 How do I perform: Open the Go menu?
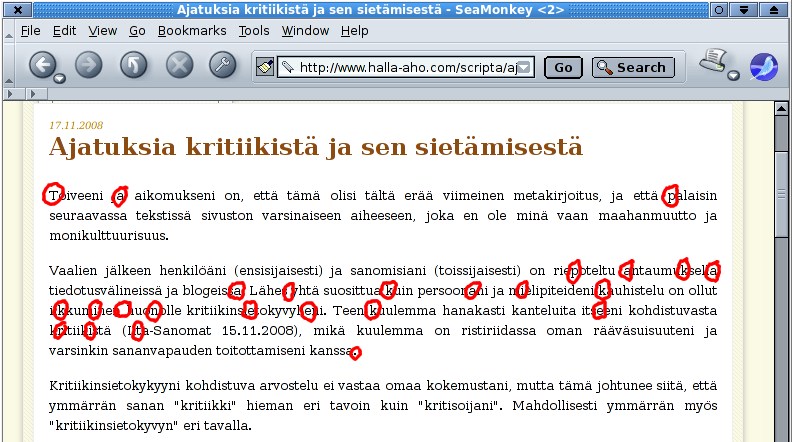click(137, 31)
